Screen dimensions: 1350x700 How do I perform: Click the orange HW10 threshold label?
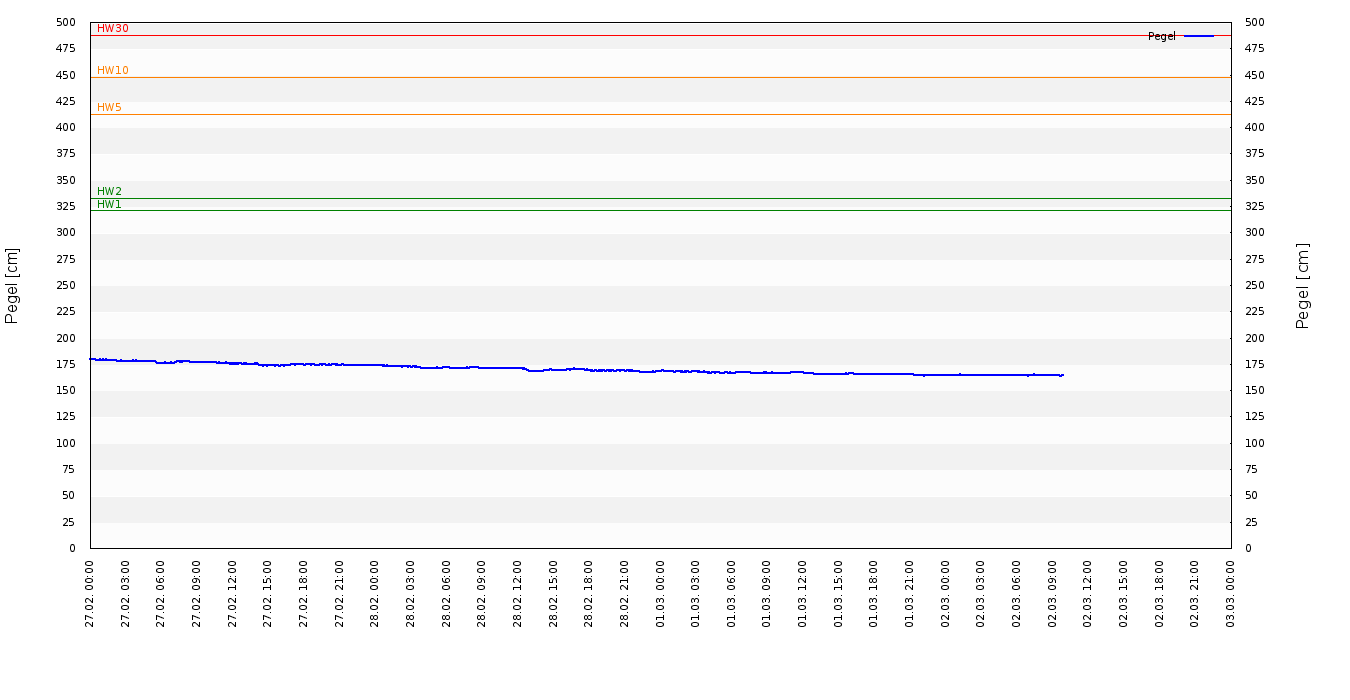point(112,71)
